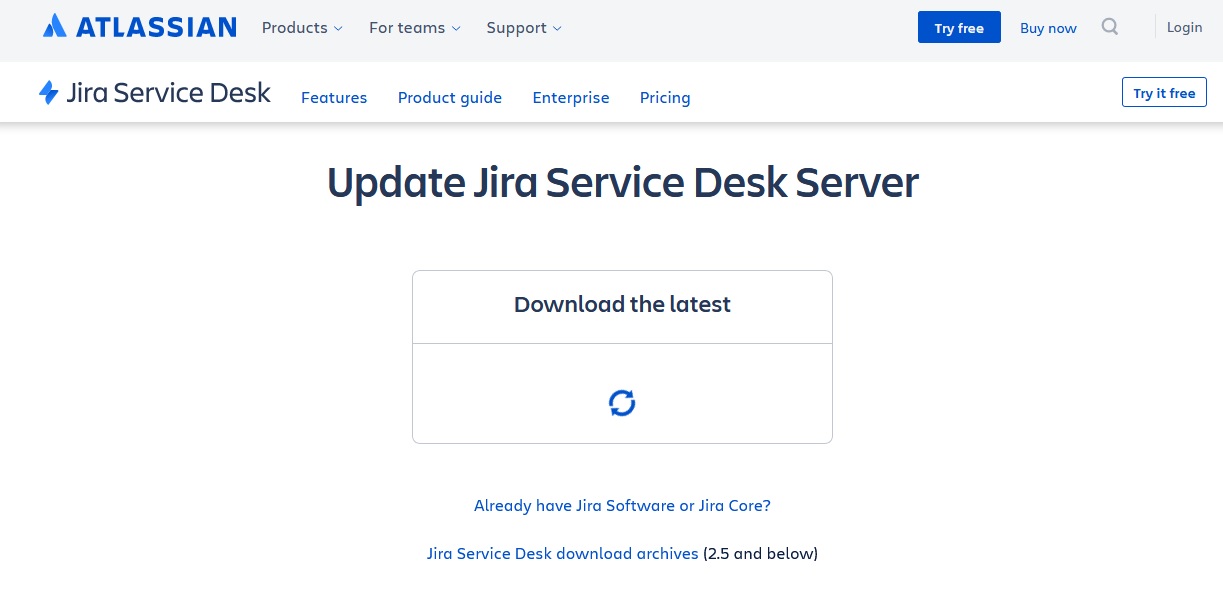1223x593 pixels.
Task: Click the Try it free button
Action: point(1164,93)
